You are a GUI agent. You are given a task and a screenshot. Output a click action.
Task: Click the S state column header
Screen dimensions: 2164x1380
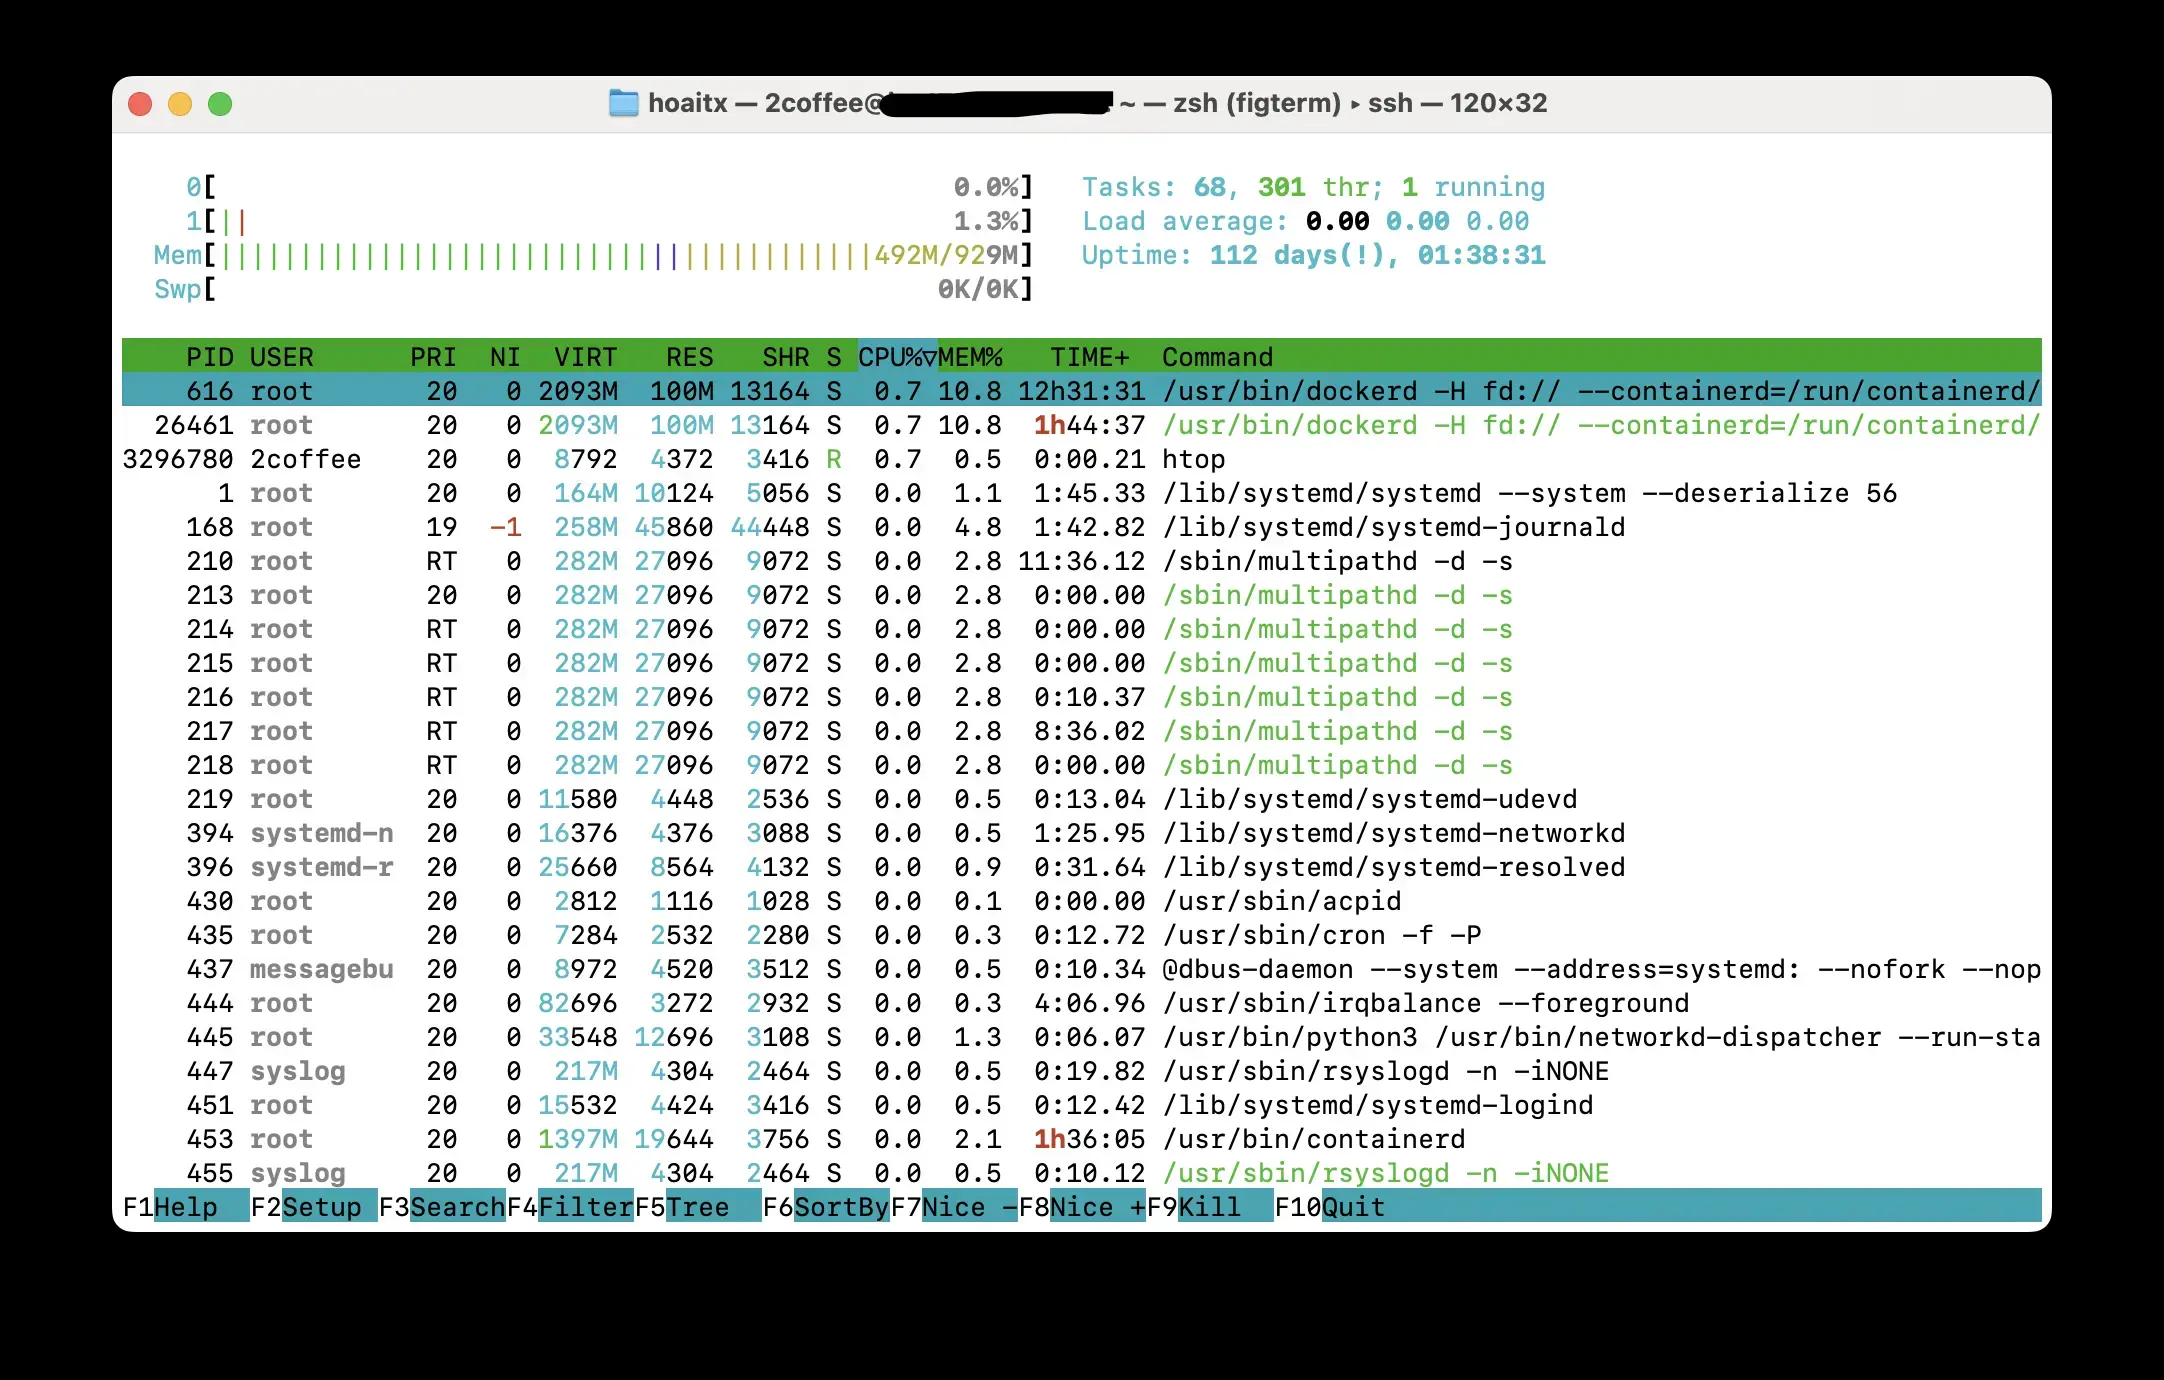(x=833, y=357)
